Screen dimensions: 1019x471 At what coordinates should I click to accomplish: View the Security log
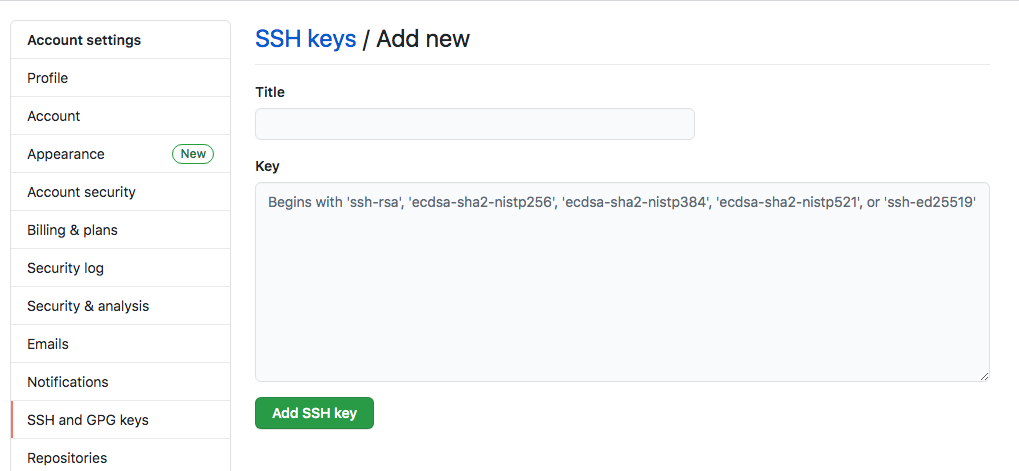(121, 268)
